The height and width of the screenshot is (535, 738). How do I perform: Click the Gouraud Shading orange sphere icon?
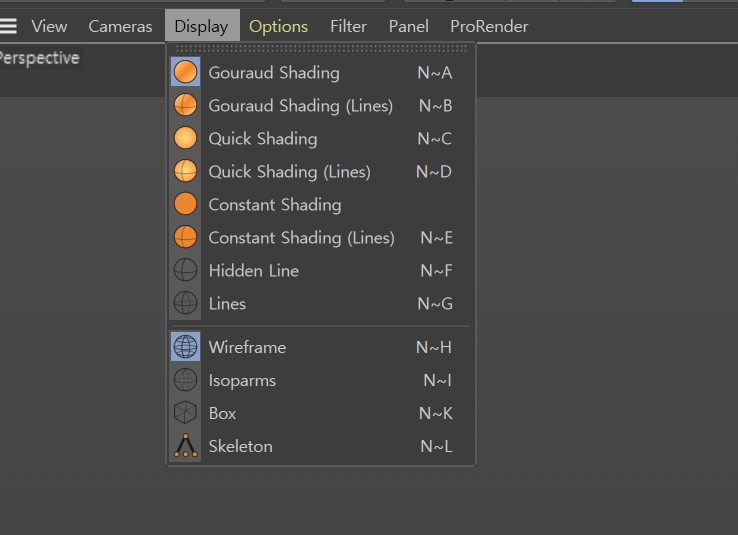pos(185,72)
